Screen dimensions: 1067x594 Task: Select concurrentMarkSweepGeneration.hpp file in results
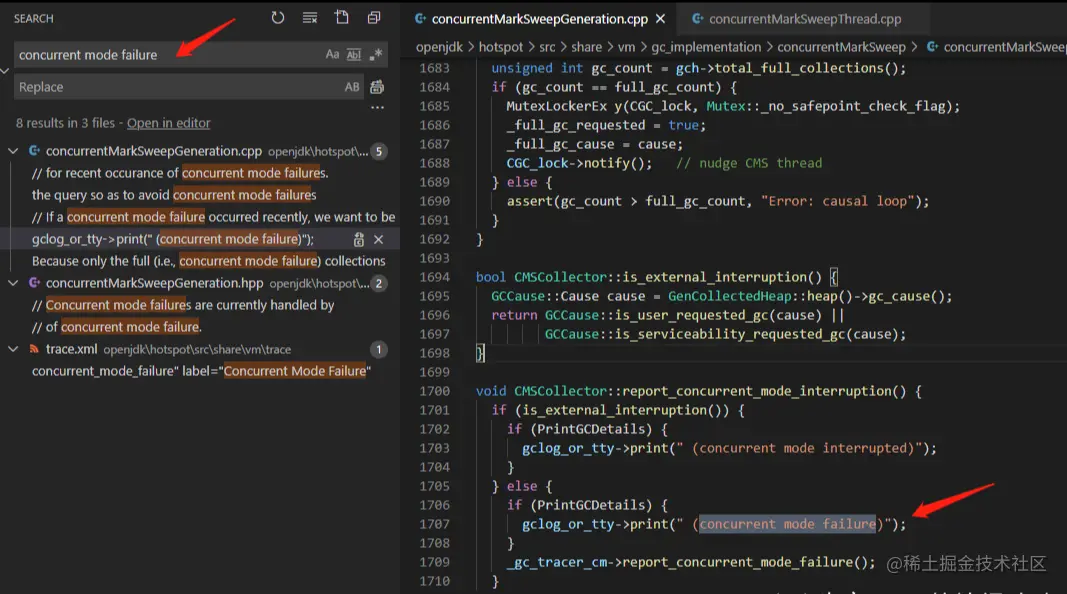[x=154, y=283]
